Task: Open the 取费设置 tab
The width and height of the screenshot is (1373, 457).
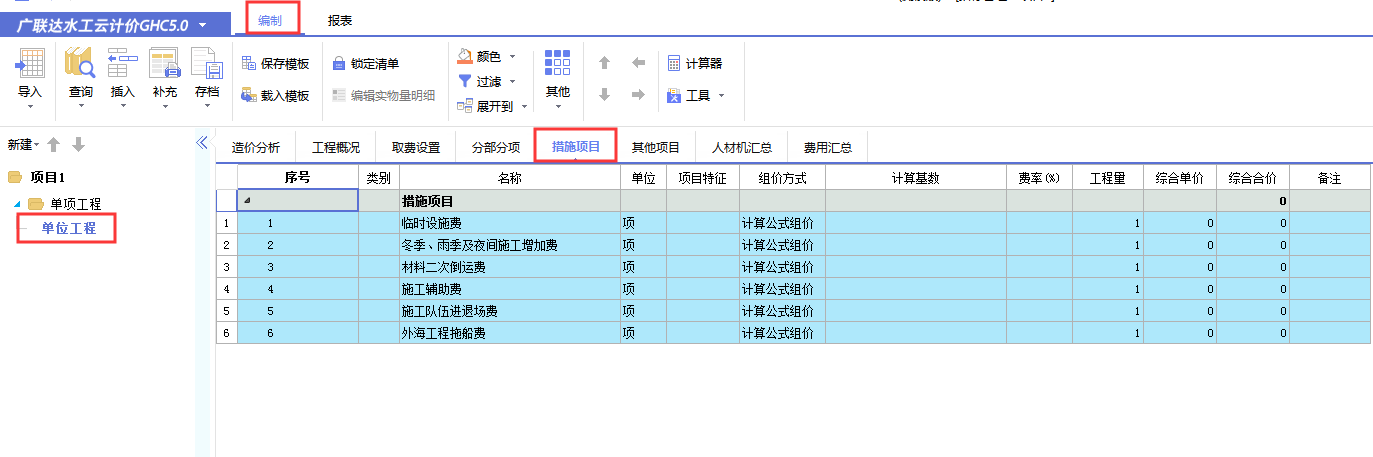Action: tap(416, 147)
